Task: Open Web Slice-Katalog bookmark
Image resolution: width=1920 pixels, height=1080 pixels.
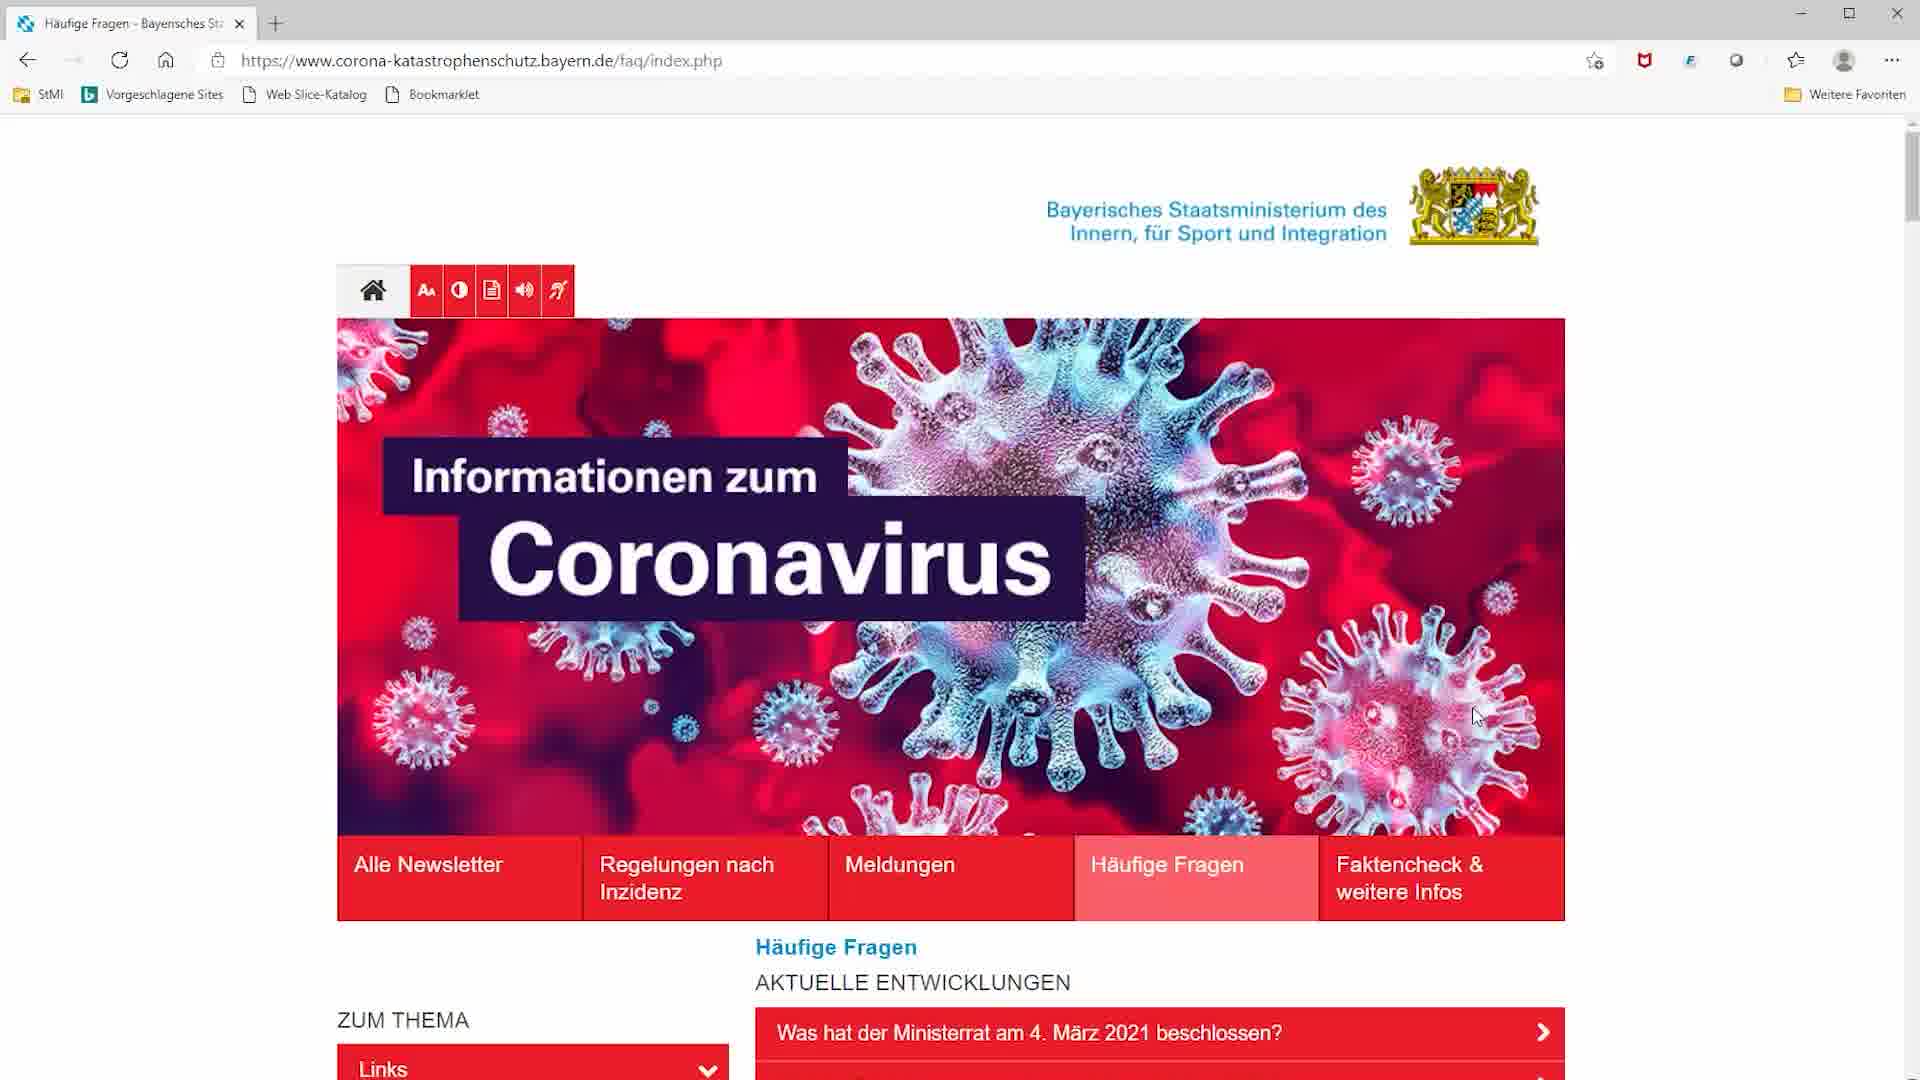Action: point(305,95)
